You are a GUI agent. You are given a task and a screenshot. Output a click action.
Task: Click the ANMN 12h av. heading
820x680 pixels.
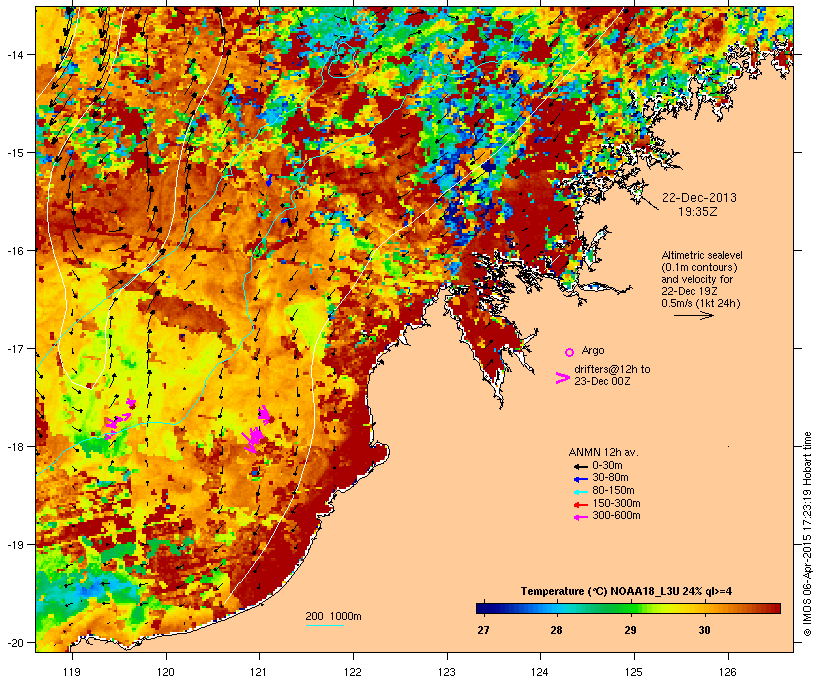(x=603, y=452)
